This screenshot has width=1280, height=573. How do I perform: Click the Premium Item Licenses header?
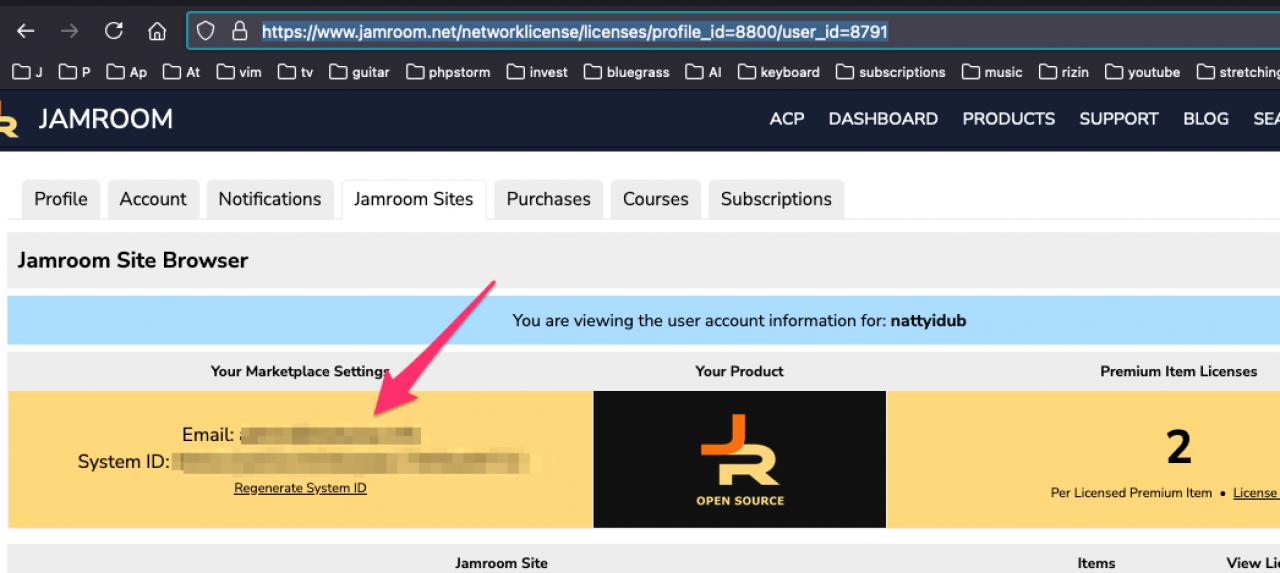point(1179,371)
